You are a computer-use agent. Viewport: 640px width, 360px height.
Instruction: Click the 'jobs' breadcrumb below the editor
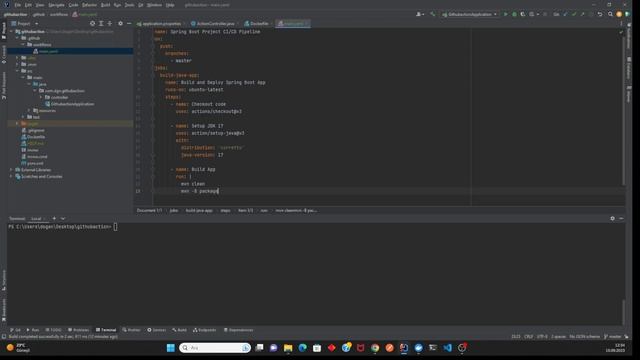tap(174, 211)
